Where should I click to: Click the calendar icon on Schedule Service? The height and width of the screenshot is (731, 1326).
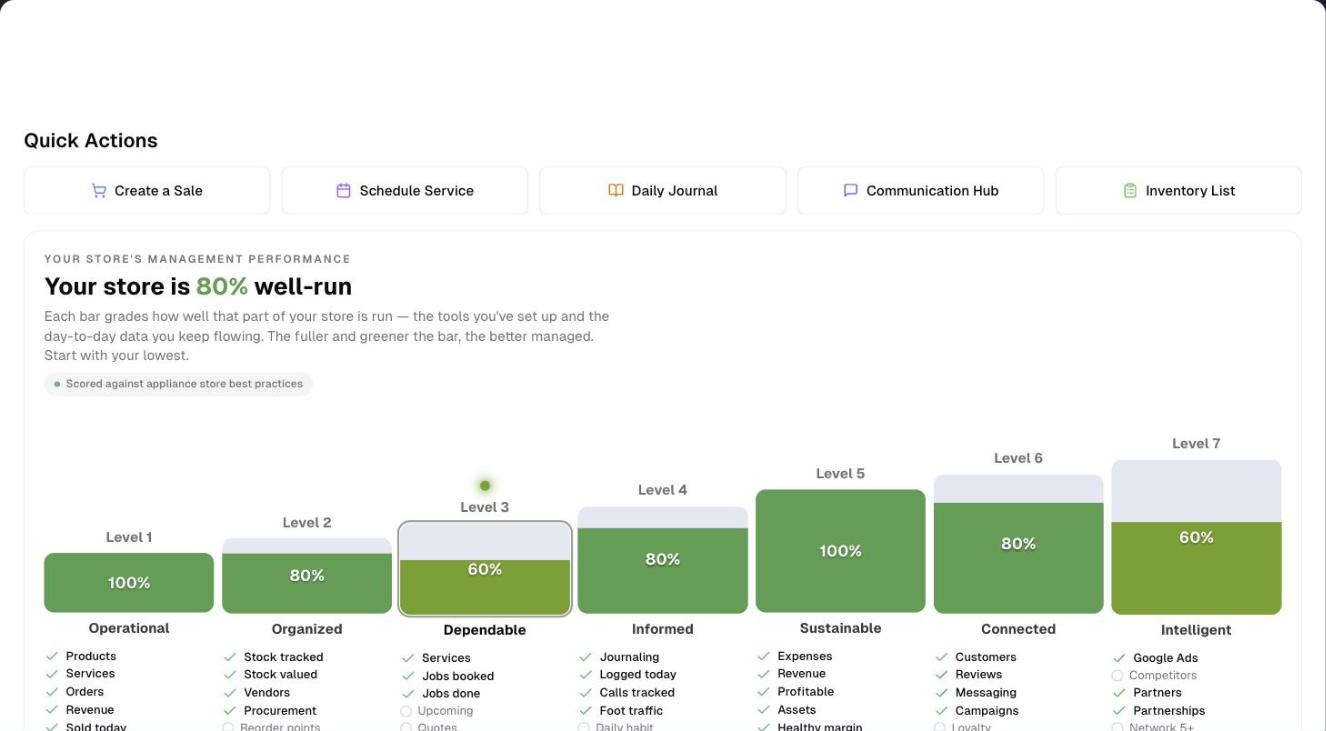coord(343,191)
